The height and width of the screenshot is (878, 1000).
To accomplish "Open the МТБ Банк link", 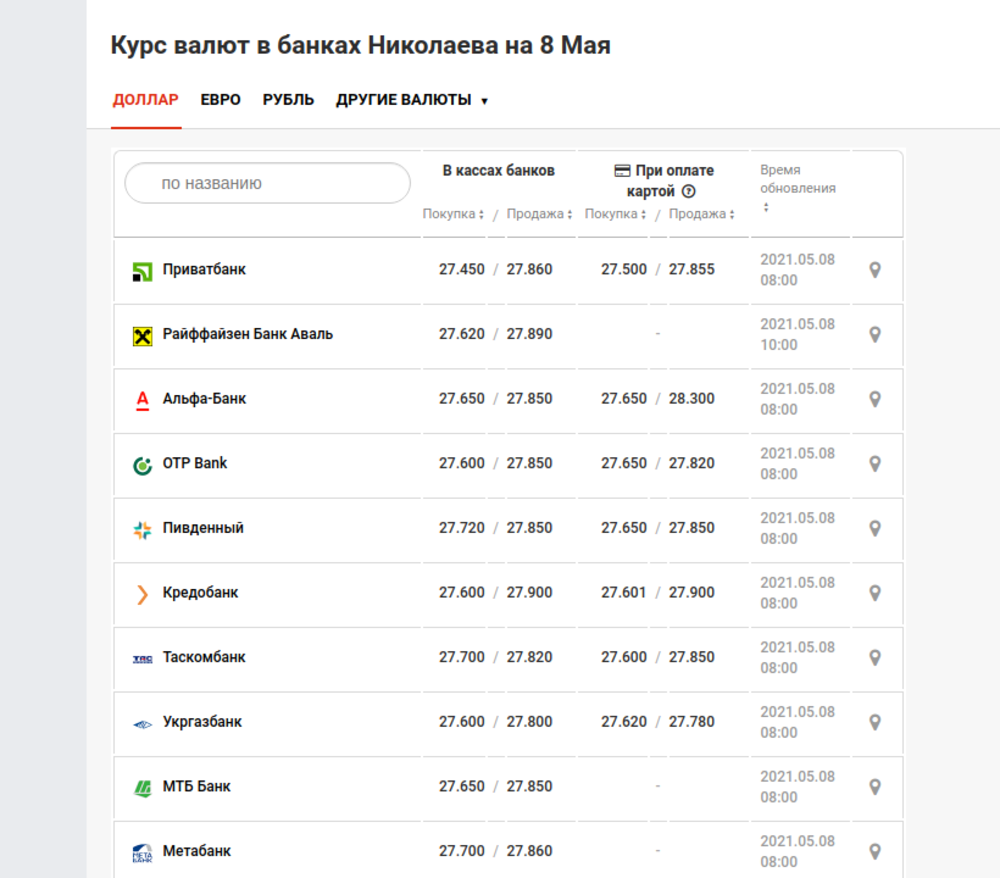I will coord(196,787).
